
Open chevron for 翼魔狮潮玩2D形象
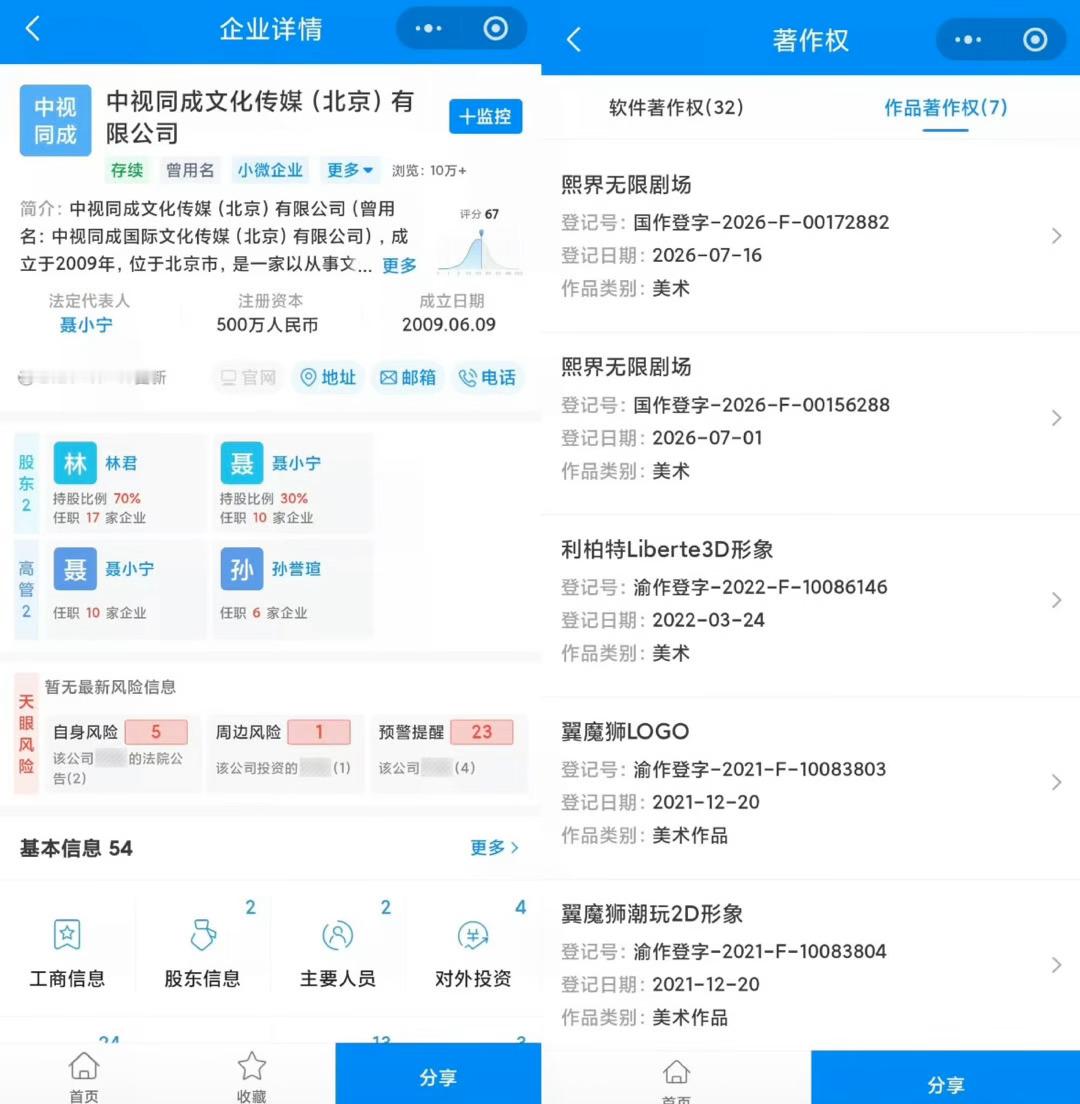tap(1056, 965)
